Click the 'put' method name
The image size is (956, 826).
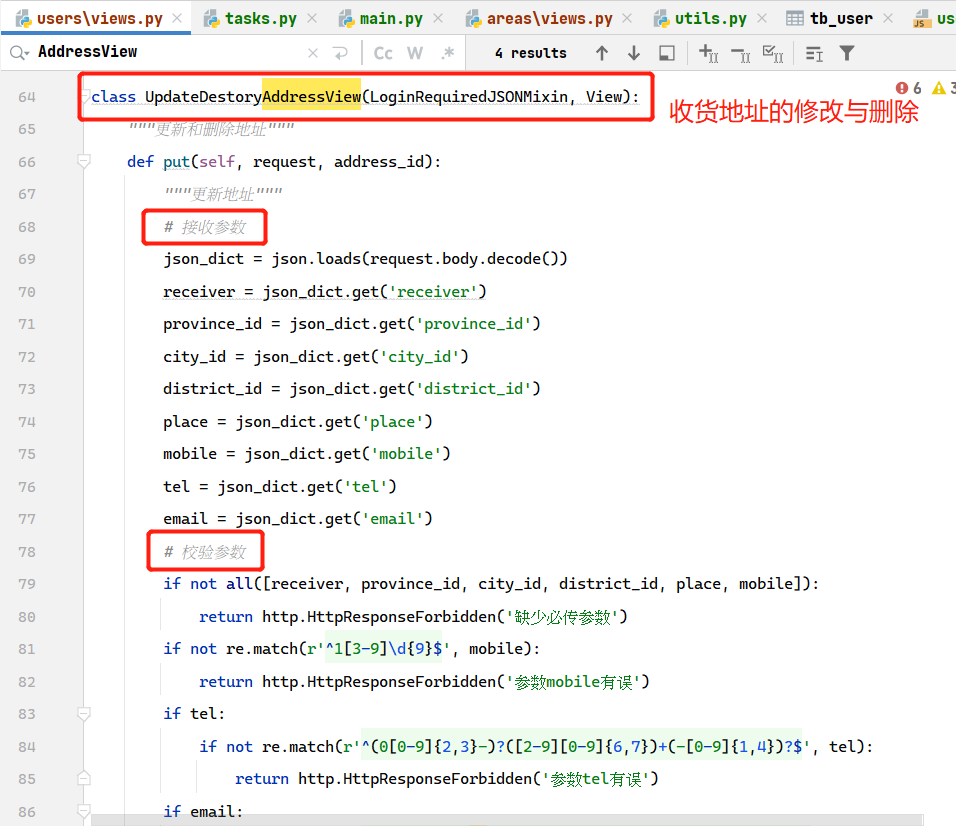pos(176,162)
